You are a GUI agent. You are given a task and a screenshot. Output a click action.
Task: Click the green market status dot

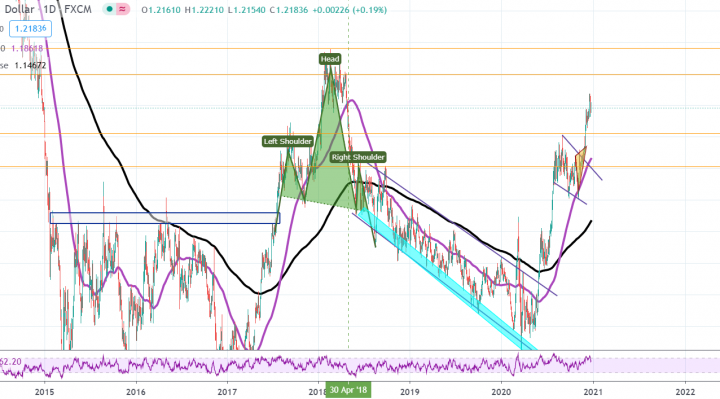coord(109,9)
